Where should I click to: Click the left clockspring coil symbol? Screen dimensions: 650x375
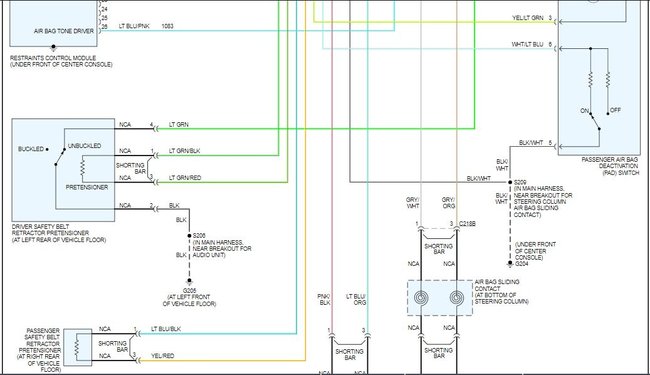(x=421, y=298)
